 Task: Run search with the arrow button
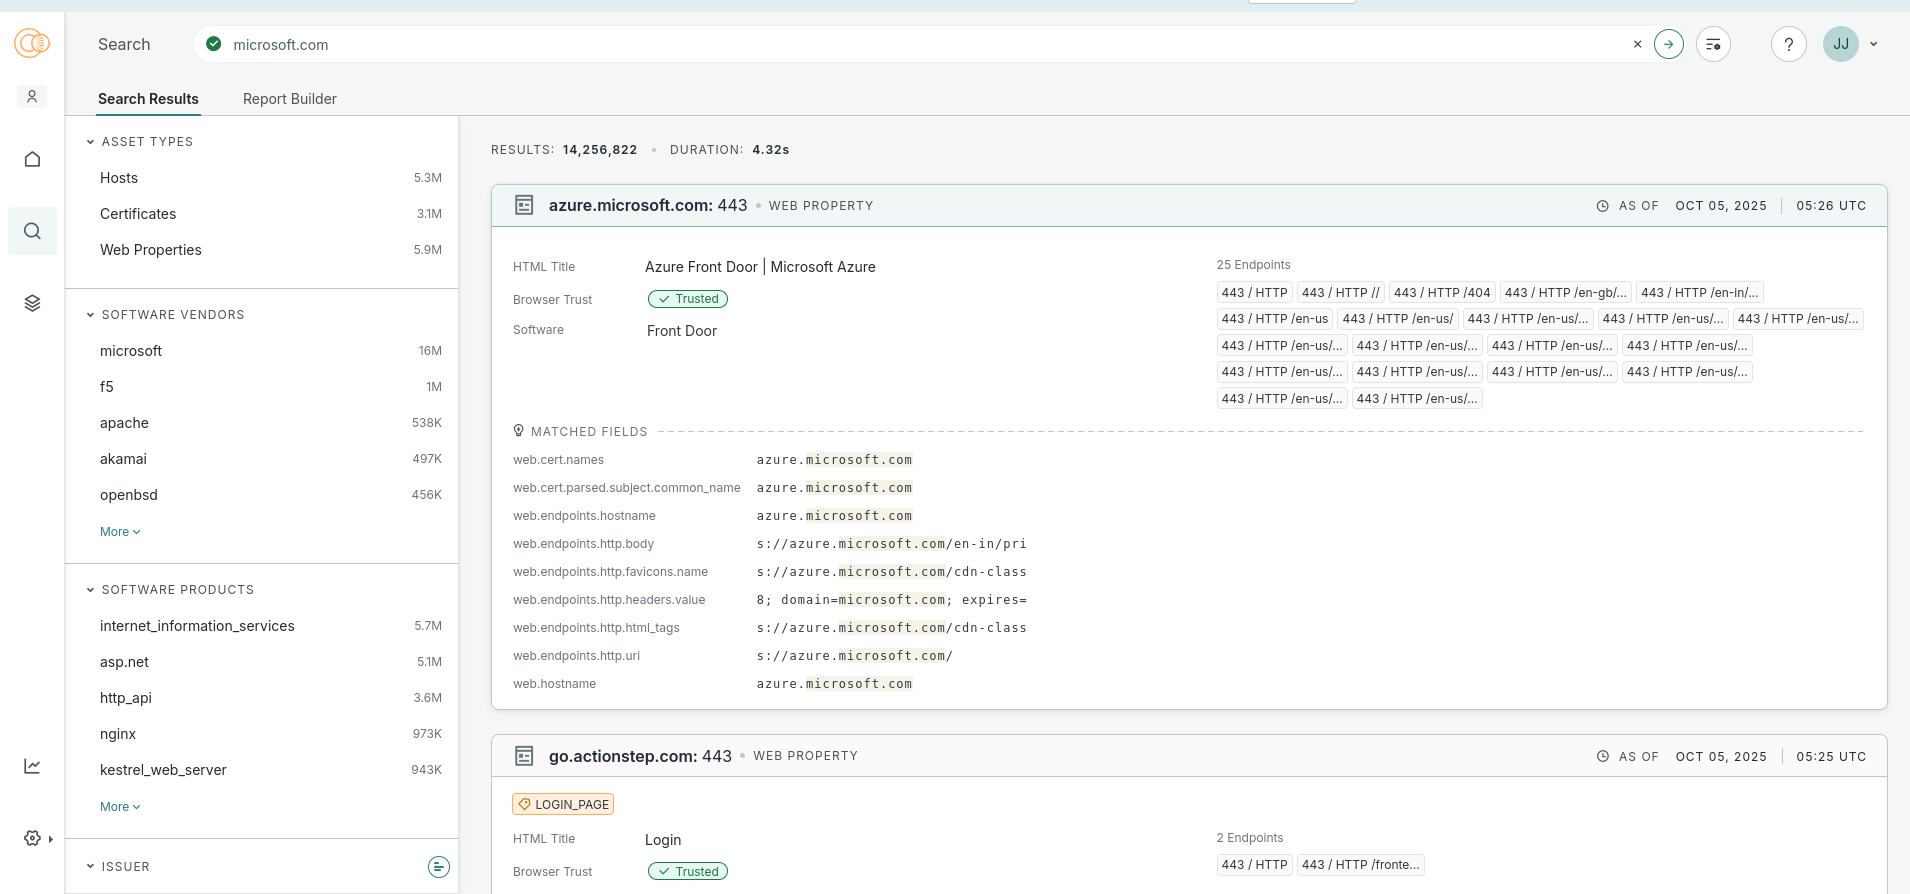(1669, 44)
